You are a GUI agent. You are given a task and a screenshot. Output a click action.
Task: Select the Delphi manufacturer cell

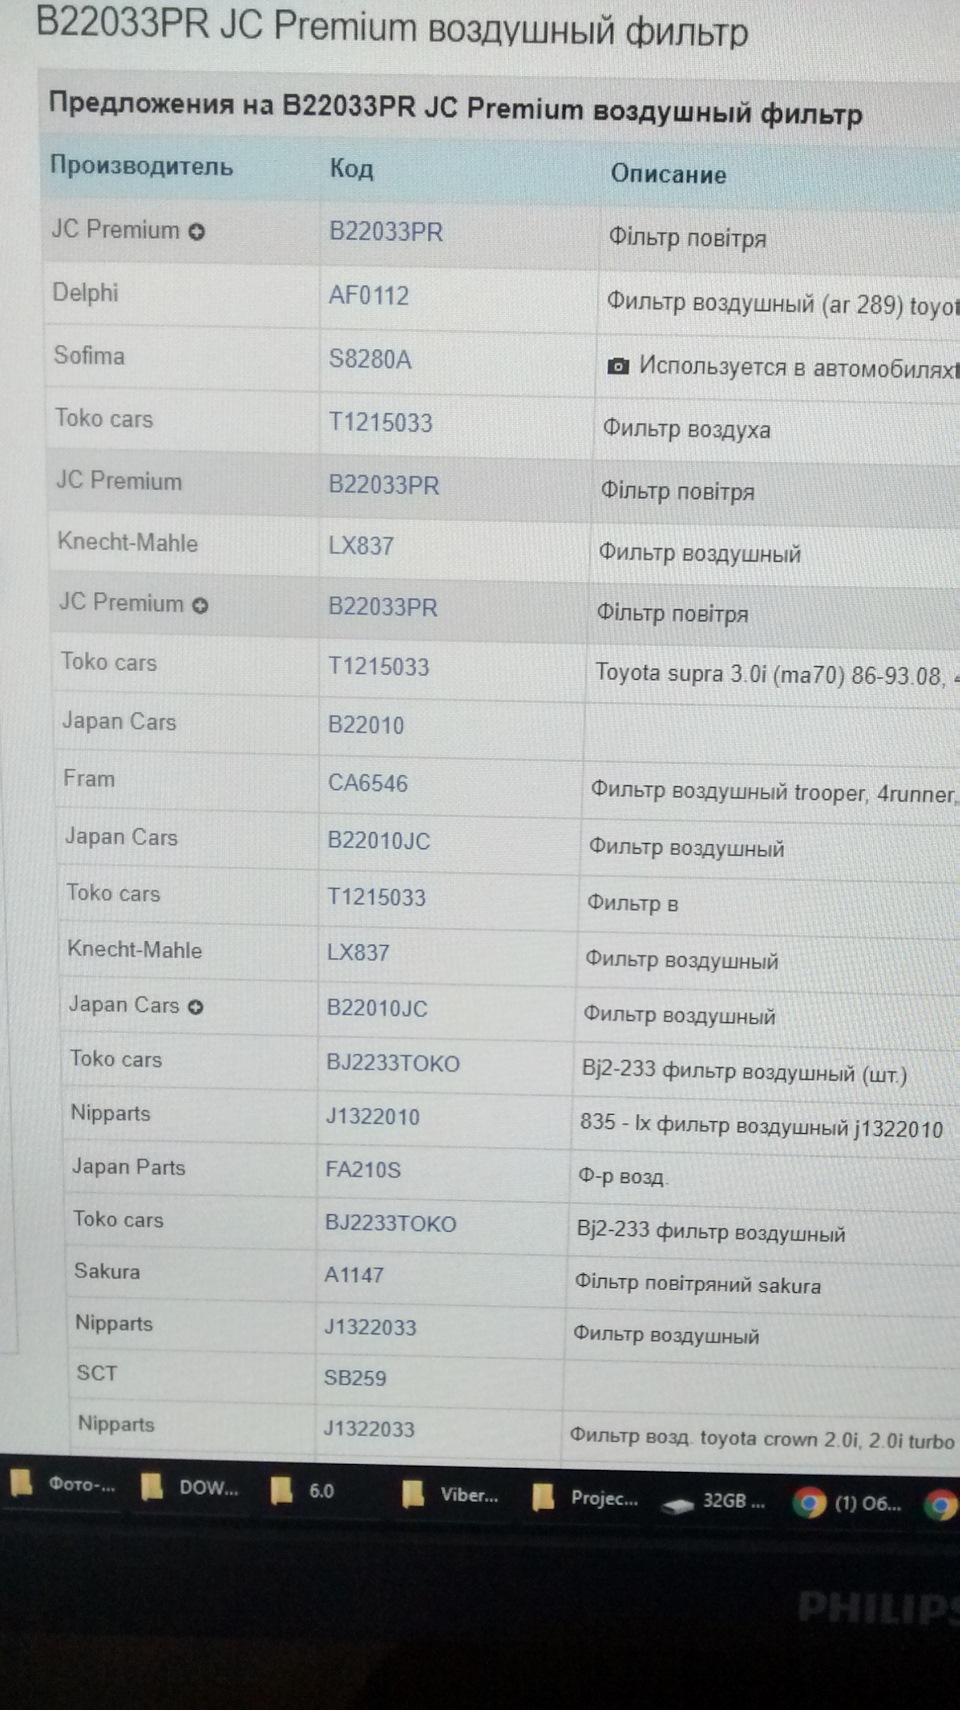click(85, 293)
